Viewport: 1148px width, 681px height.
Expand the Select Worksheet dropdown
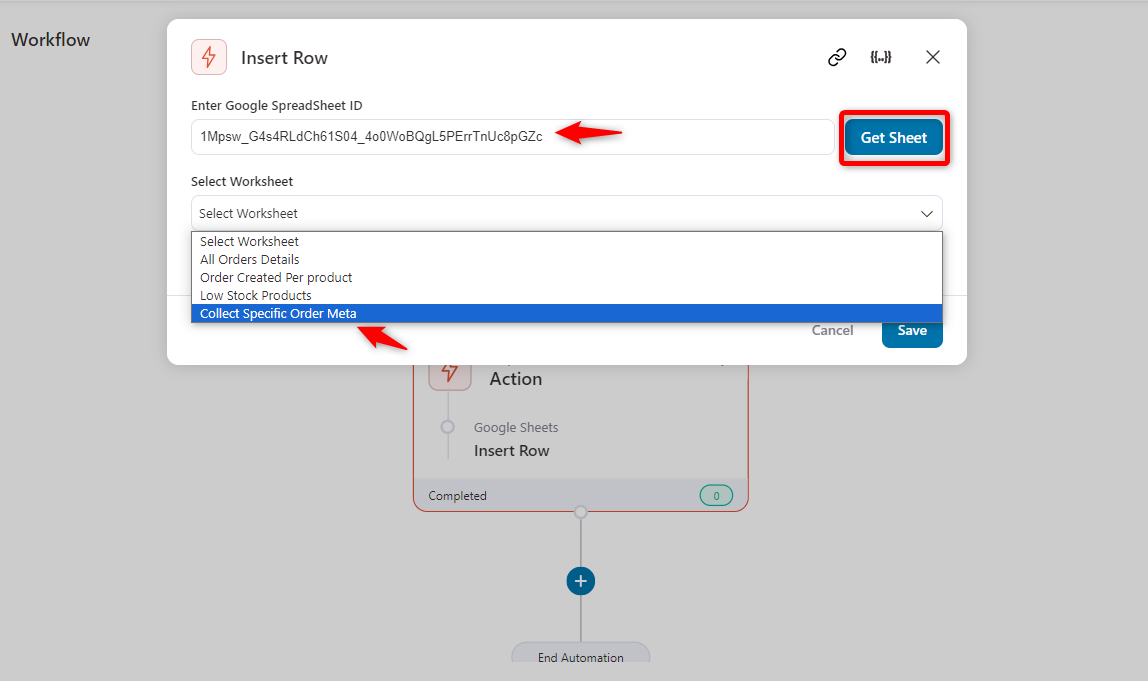567,213
